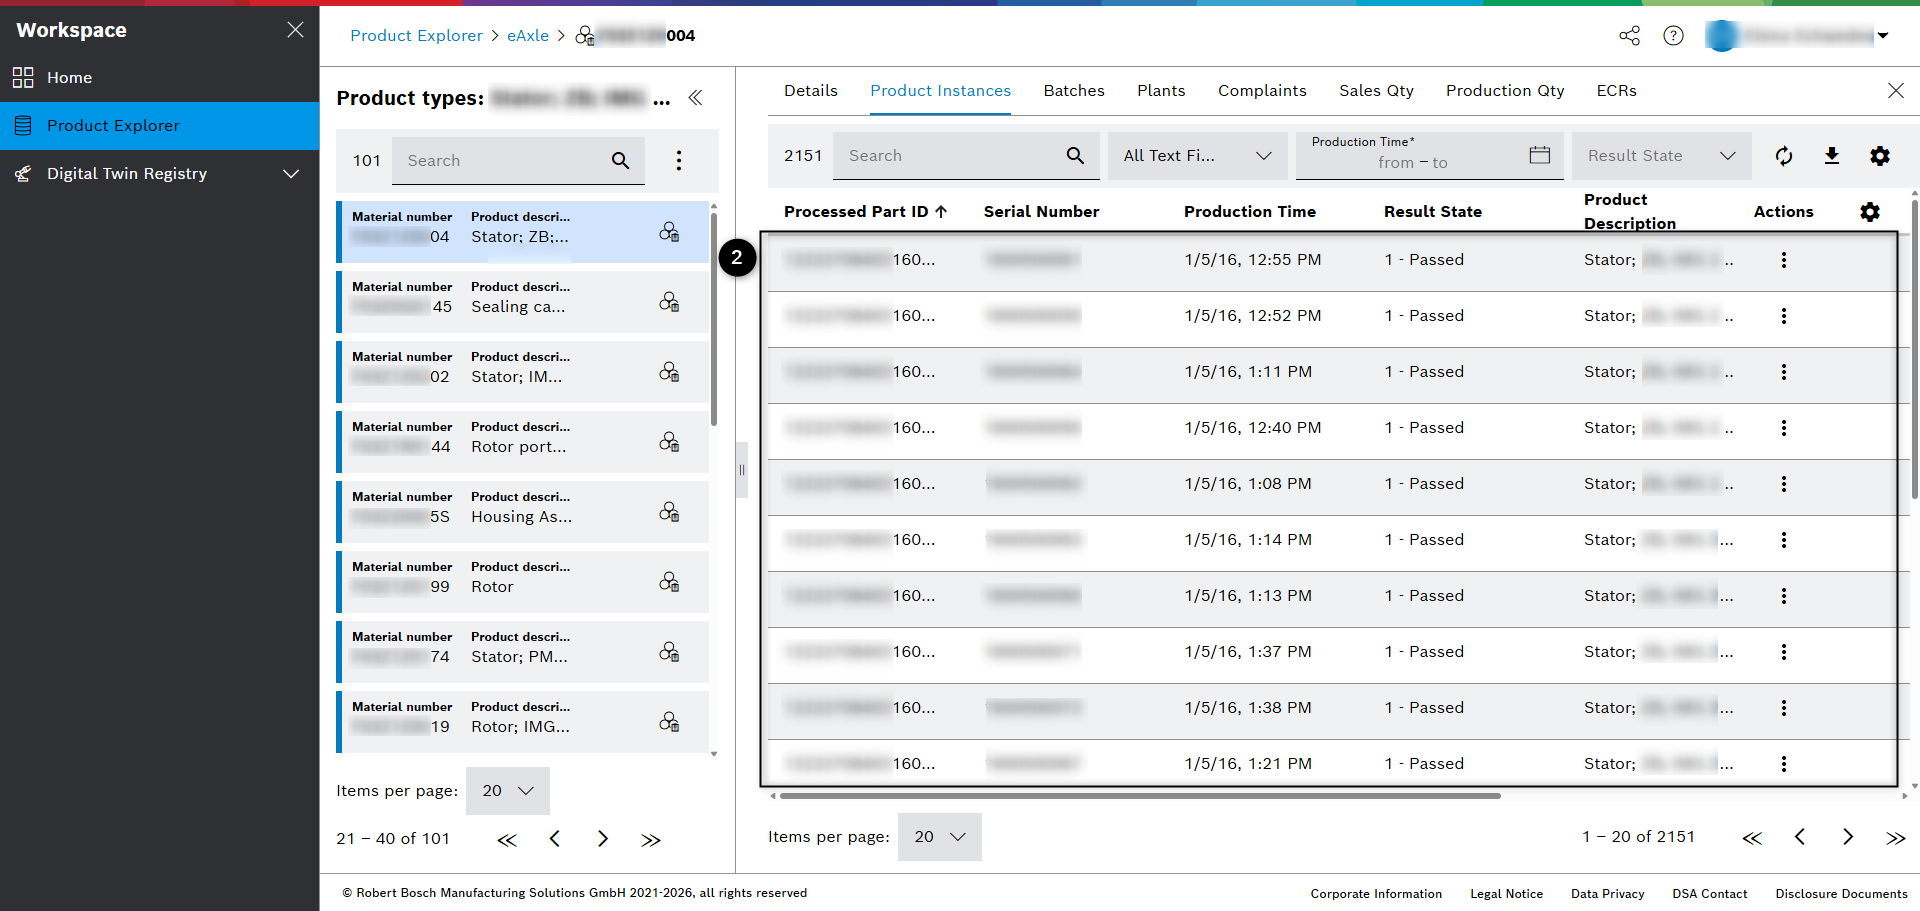
Task: Go to first page of product types
Action: (507, 839)
